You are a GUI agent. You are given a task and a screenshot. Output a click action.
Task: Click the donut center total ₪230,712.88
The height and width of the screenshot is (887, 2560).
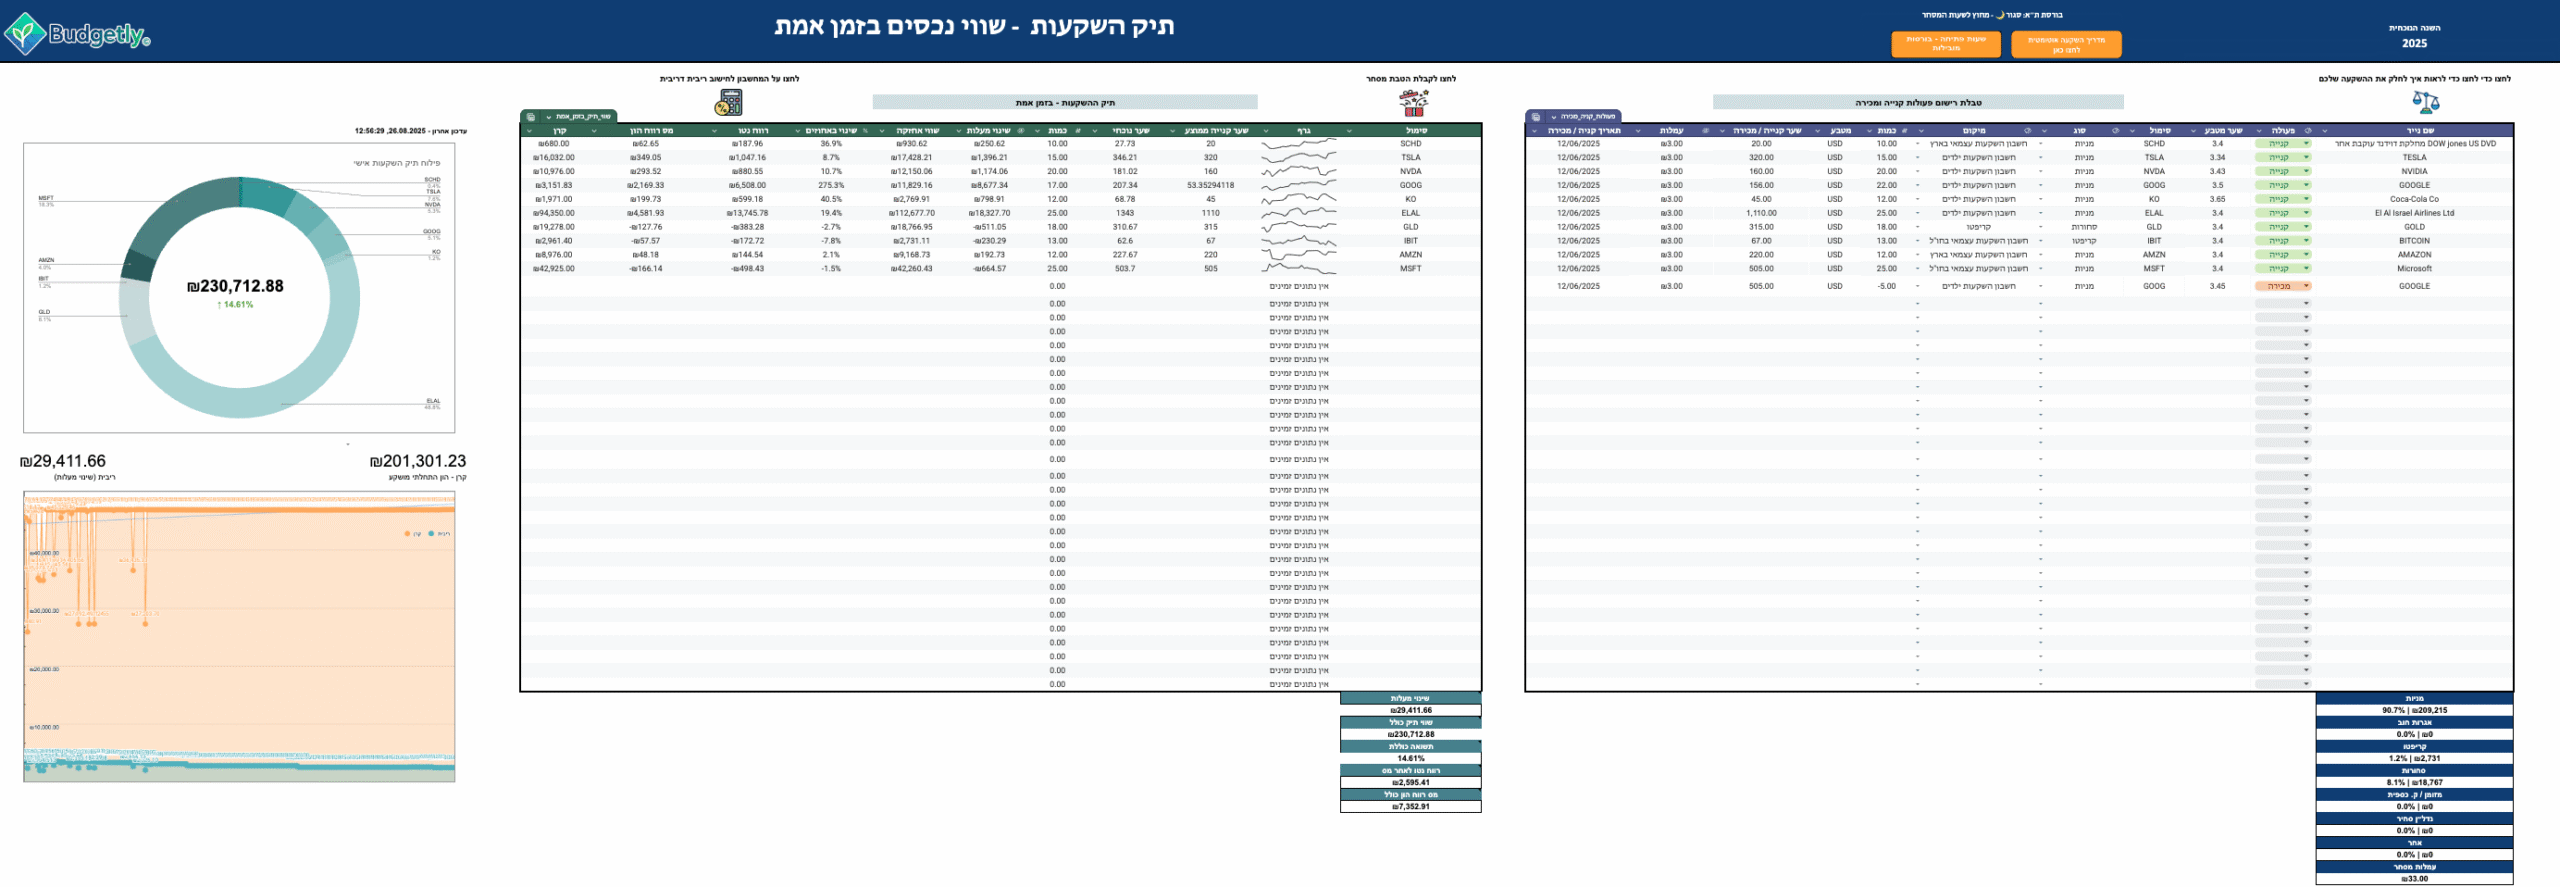(235, 287)
